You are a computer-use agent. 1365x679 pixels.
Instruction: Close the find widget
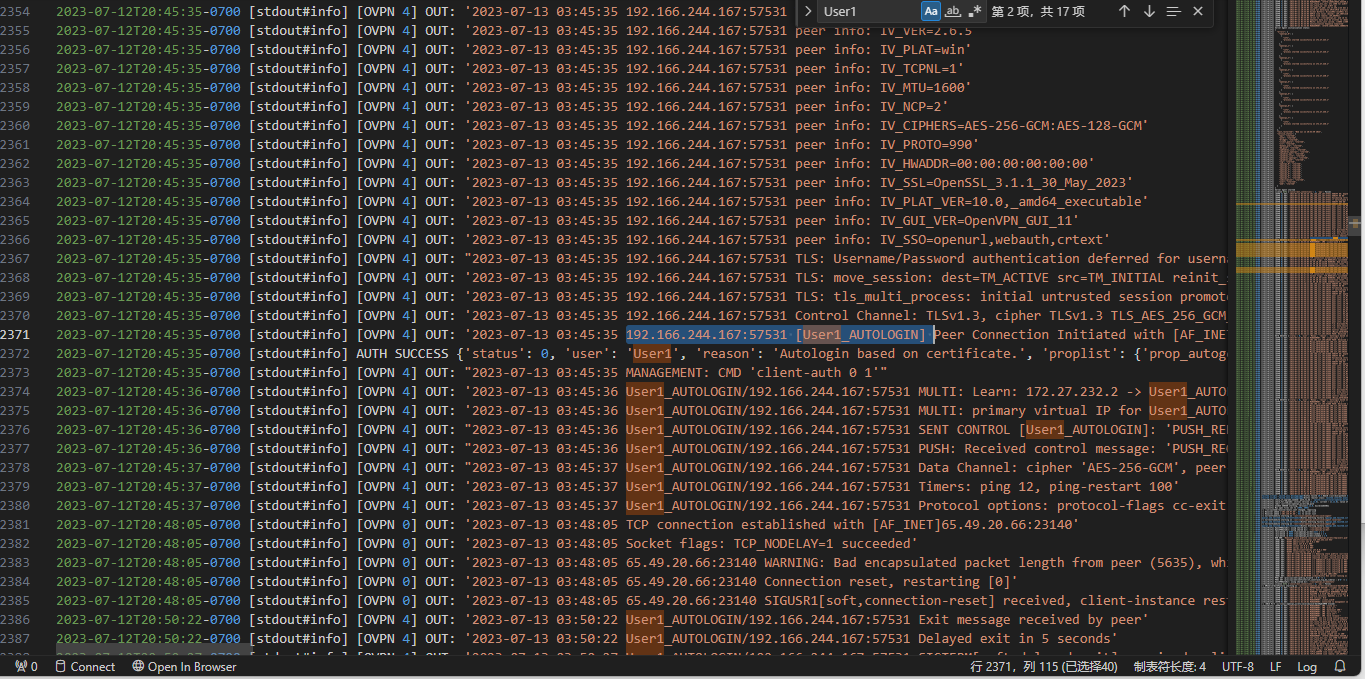point(1198,11)
